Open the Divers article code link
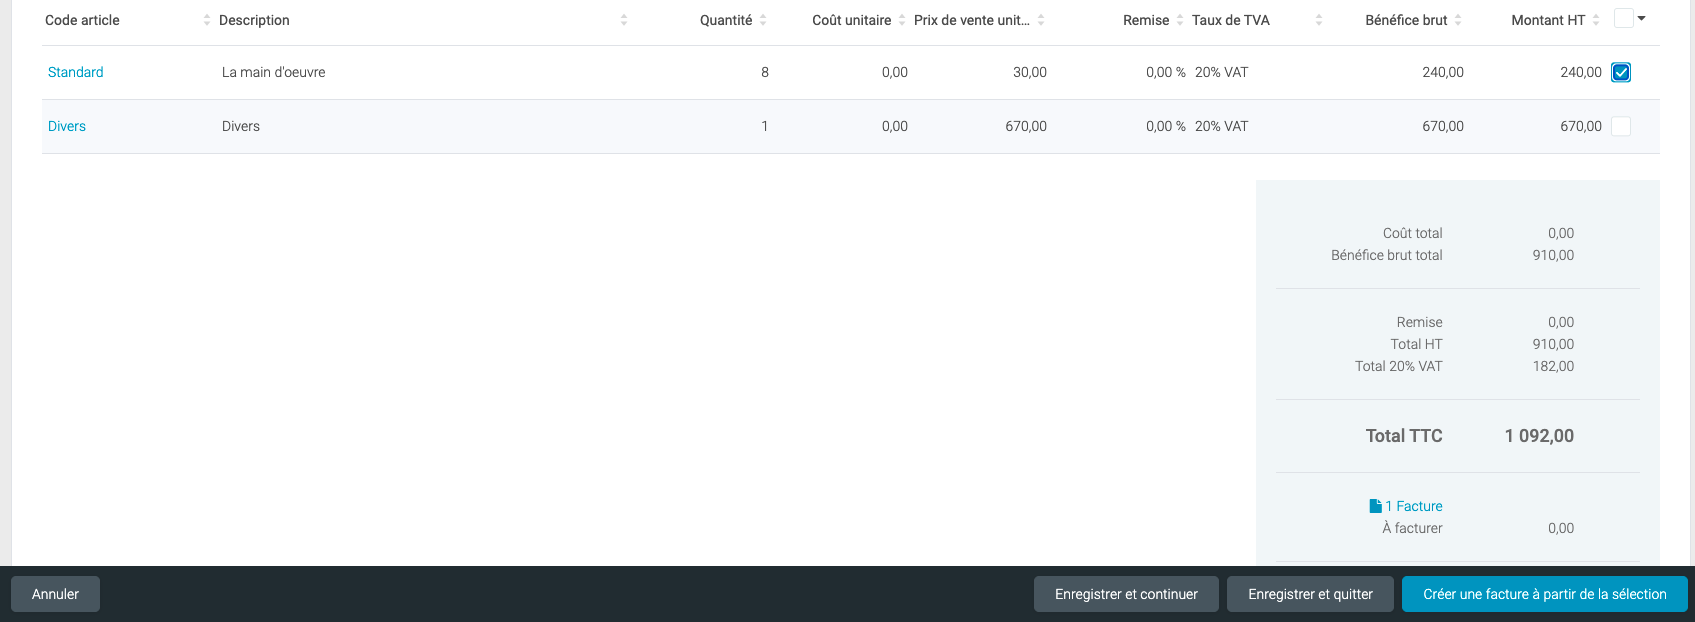The image size is (1695, 622). click(x=67, y=126)
